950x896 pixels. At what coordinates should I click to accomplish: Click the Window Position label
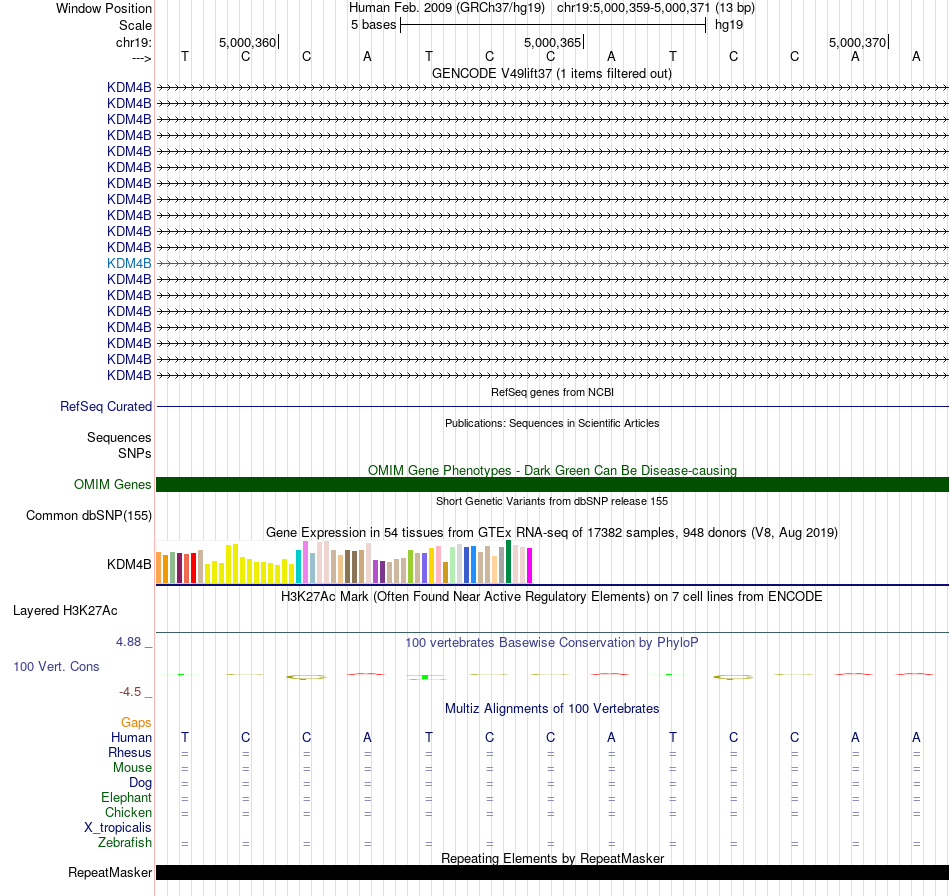click(x=104, y=8)
